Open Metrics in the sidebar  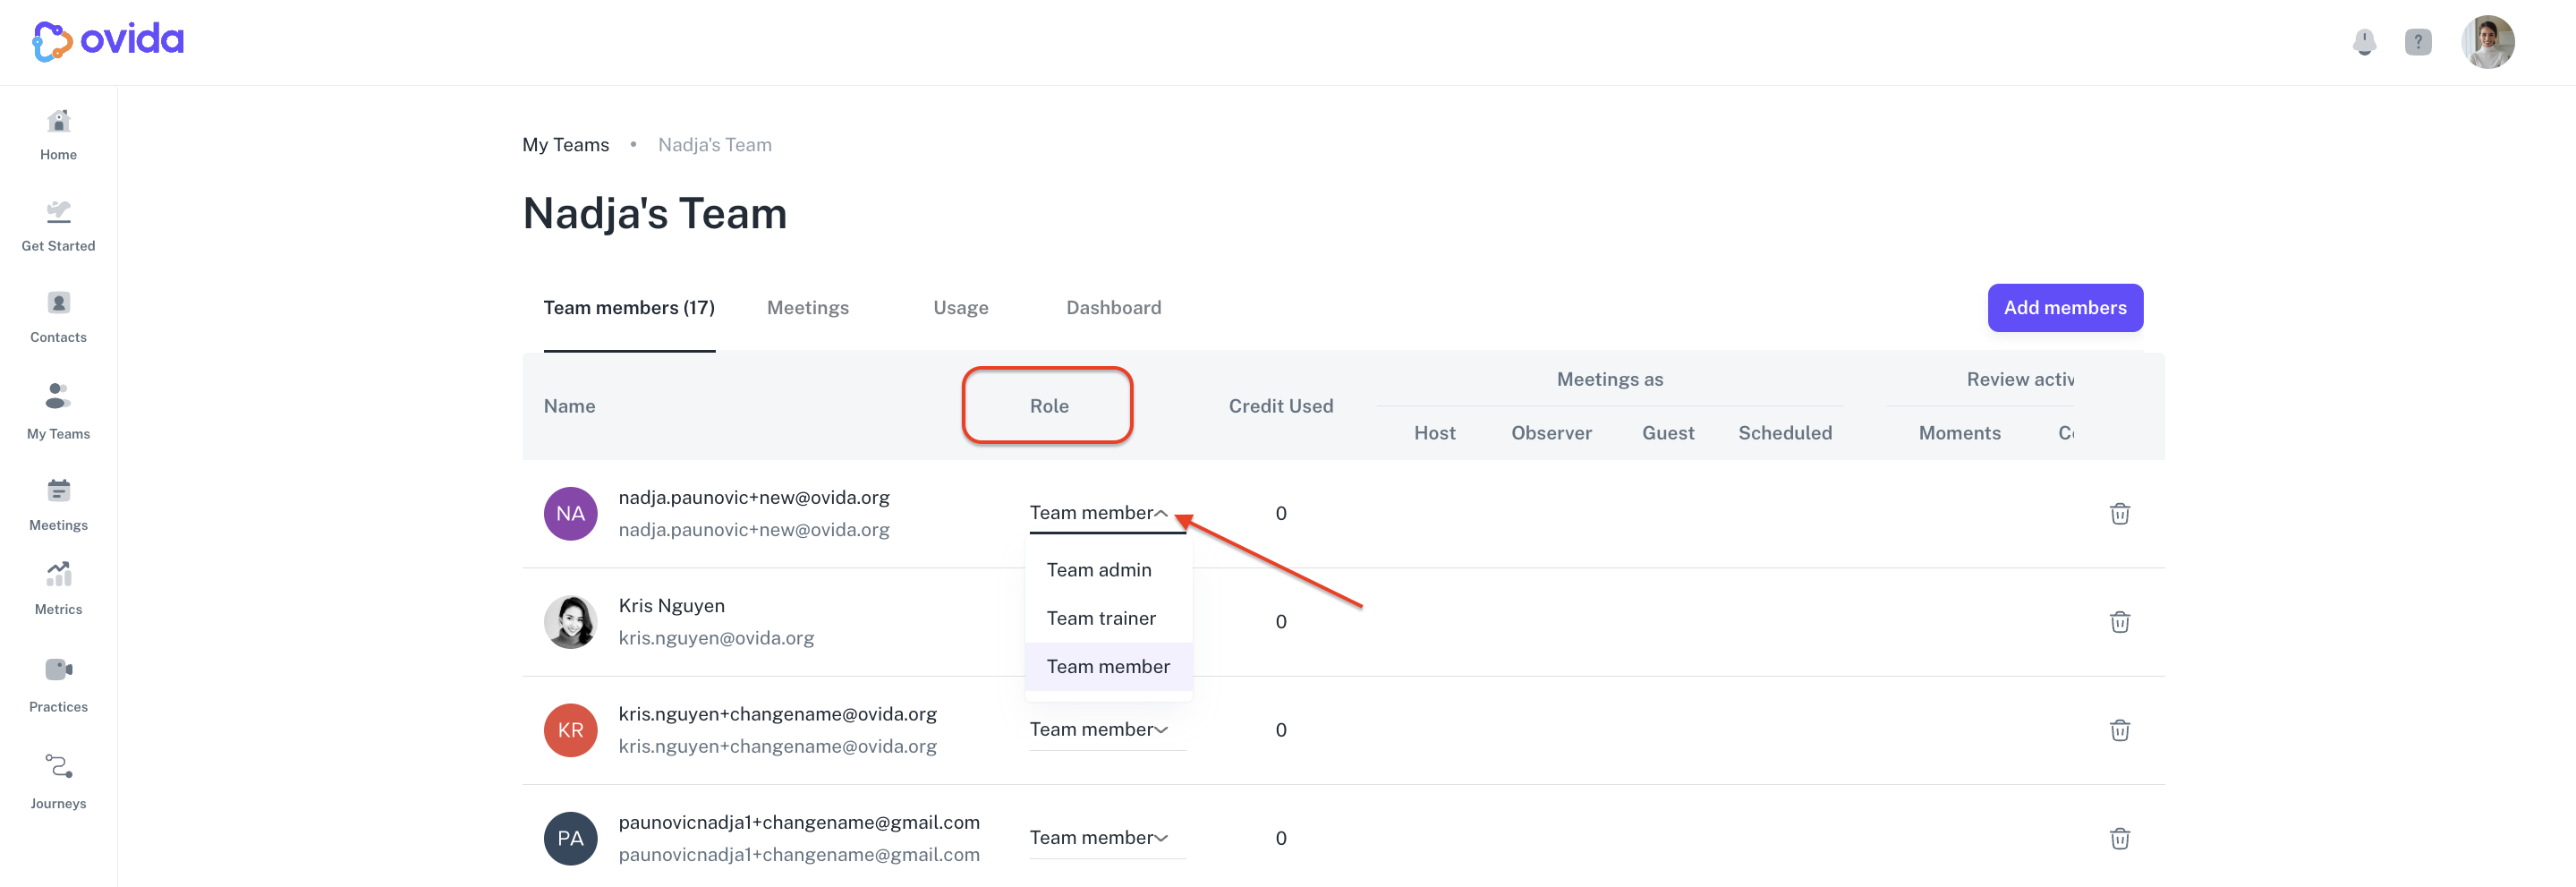tap(58, 589)
